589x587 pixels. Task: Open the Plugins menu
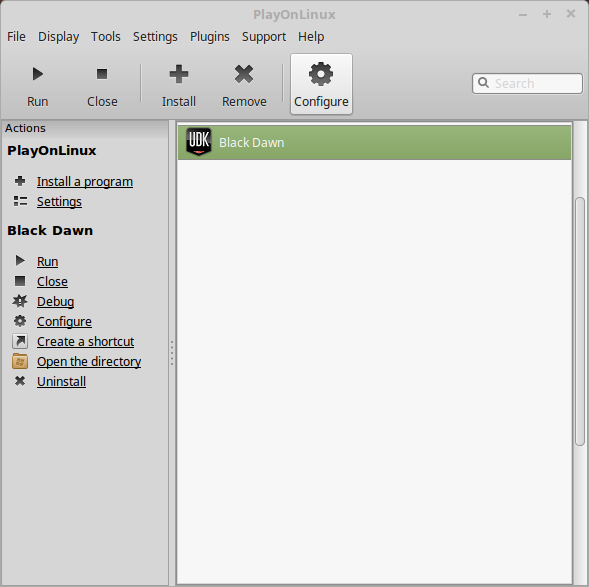pos(210,37)
